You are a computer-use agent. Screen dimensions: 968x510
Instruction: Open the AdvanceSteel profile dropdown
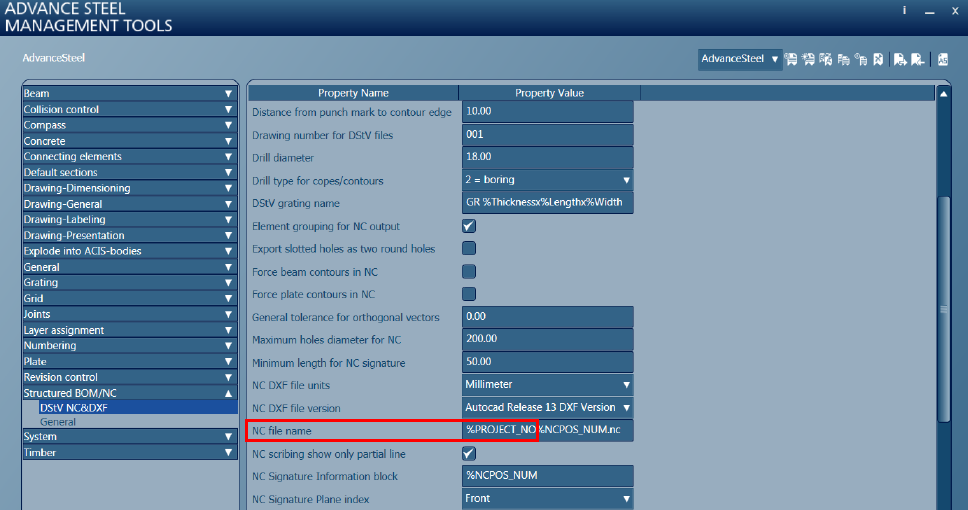[740, 59]
